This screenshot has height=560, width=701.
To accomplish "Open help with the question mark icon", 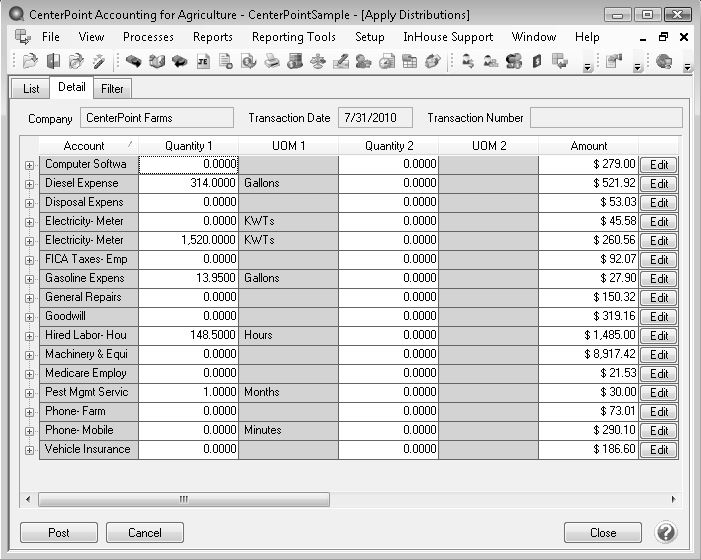I will point(666,532).
